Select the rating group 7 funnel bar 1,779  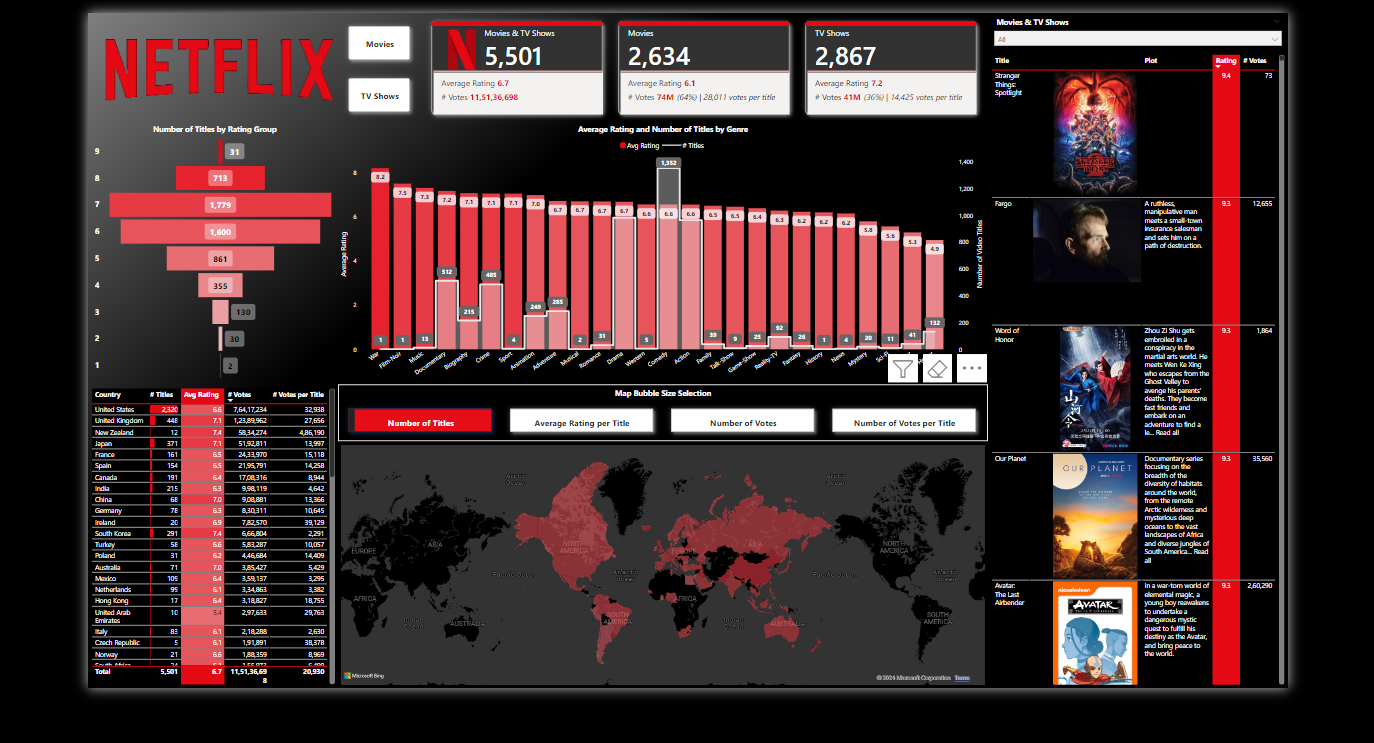[x=220, y=205]
